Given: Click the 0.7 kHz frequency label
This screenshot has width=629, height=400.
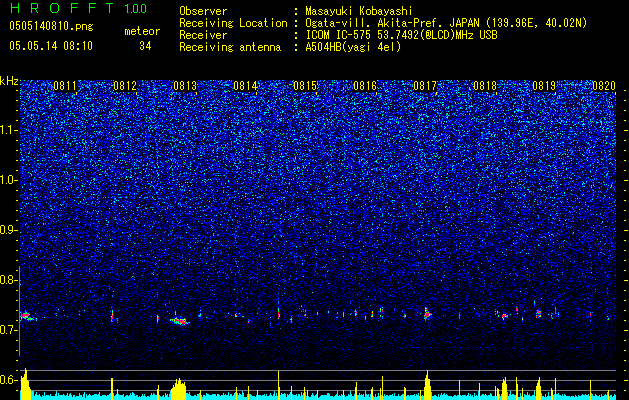Looking at the screenshot, I should pyautogui.click(x=8, y=330).
